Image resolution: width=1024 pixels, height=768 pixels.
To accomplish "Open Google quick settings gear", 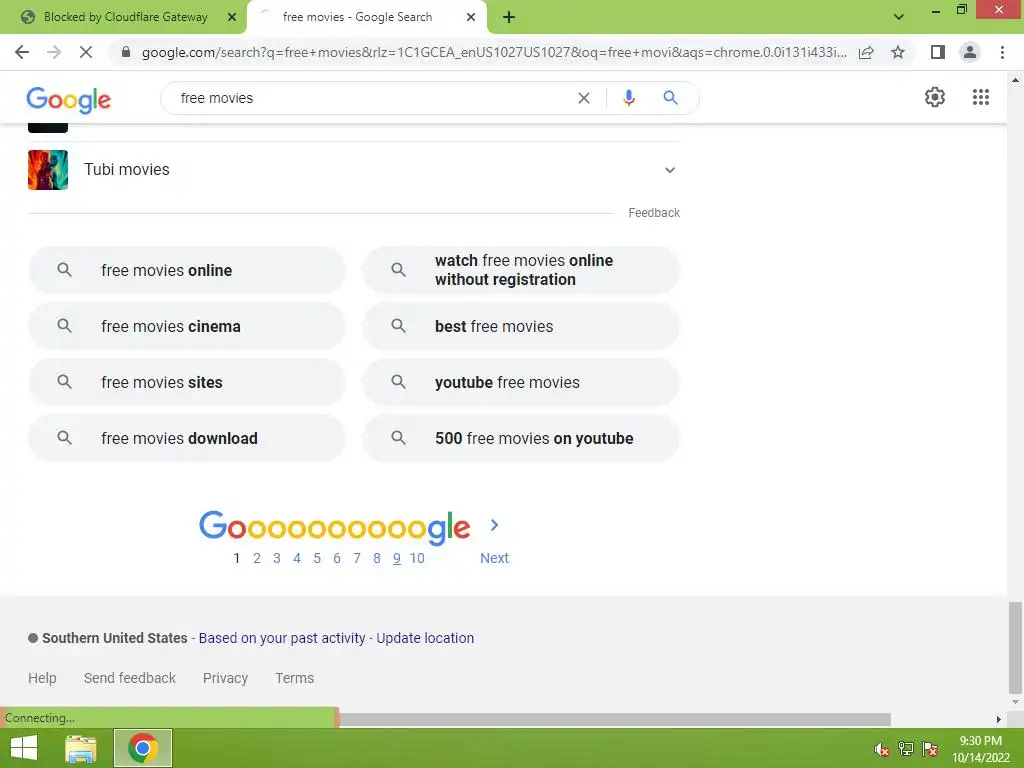I will [x=935, y=97].
